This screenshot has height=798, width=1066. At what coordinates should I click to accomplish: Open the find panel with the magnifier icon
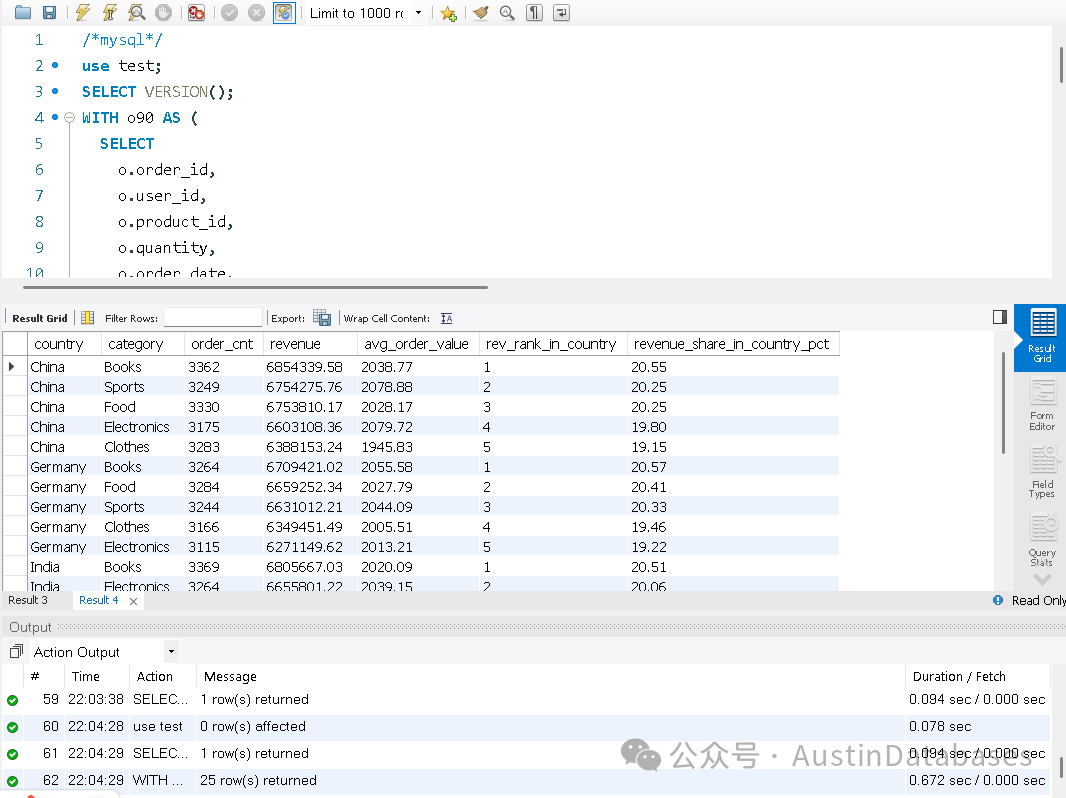[x=507, y=12]
